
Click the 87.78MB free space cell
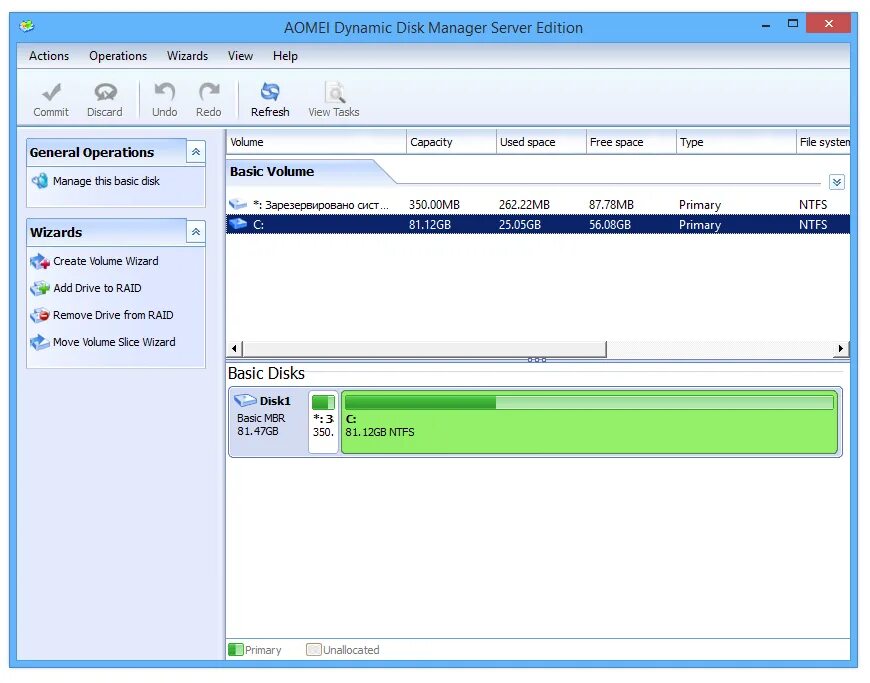coord(611,205)
